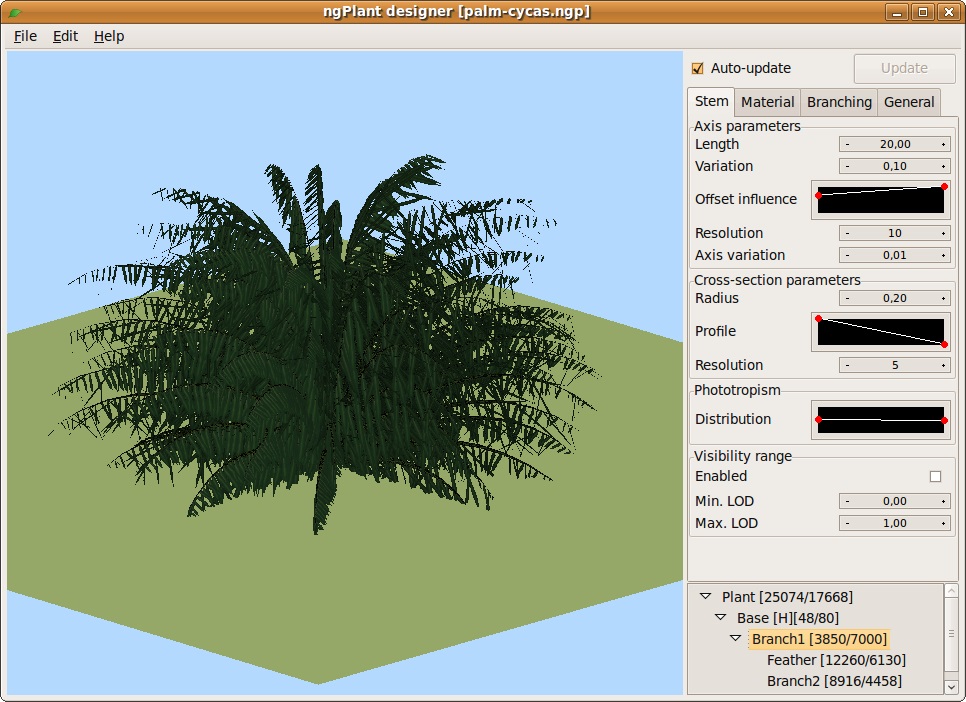Collapse the Plant tree node

point(706,597)
